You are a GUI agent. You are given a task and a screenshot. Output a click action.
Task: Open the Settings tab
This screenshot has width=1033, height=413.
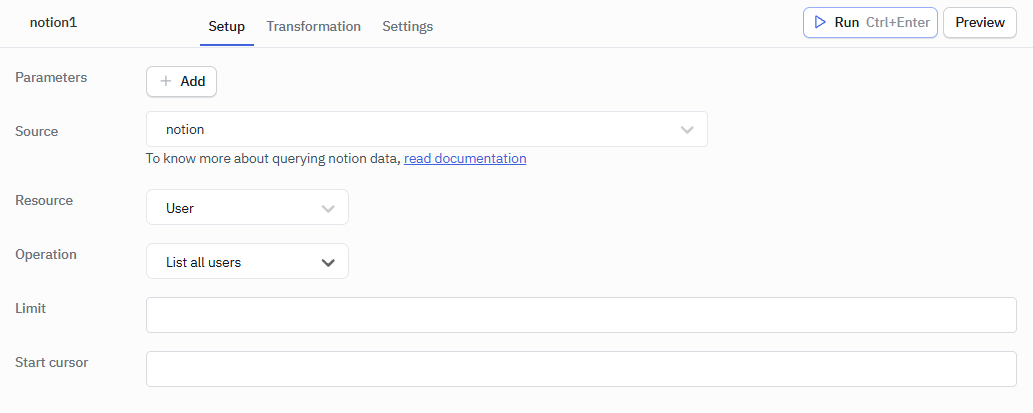(408, 26)
